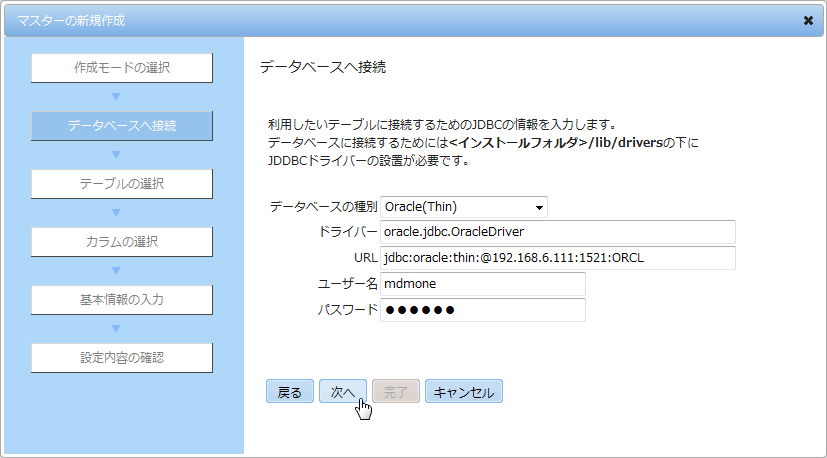
Task: Proceed with the 次へ button
Action: coord(343,392)
